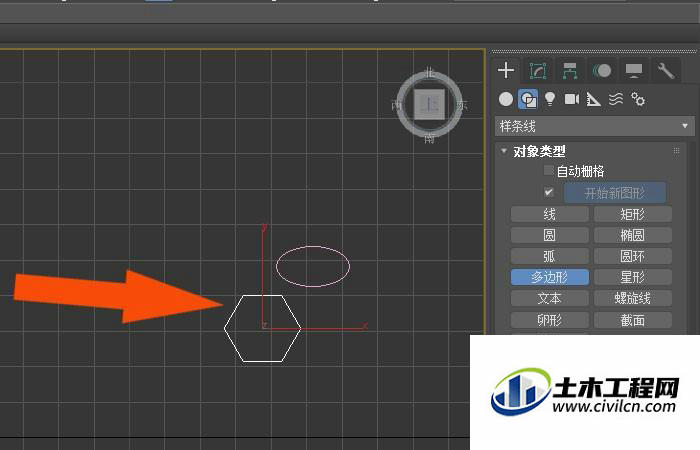Open the Create panel plus tab
Image resolution: width=700 pixels, height=450 pixels.
506,71
